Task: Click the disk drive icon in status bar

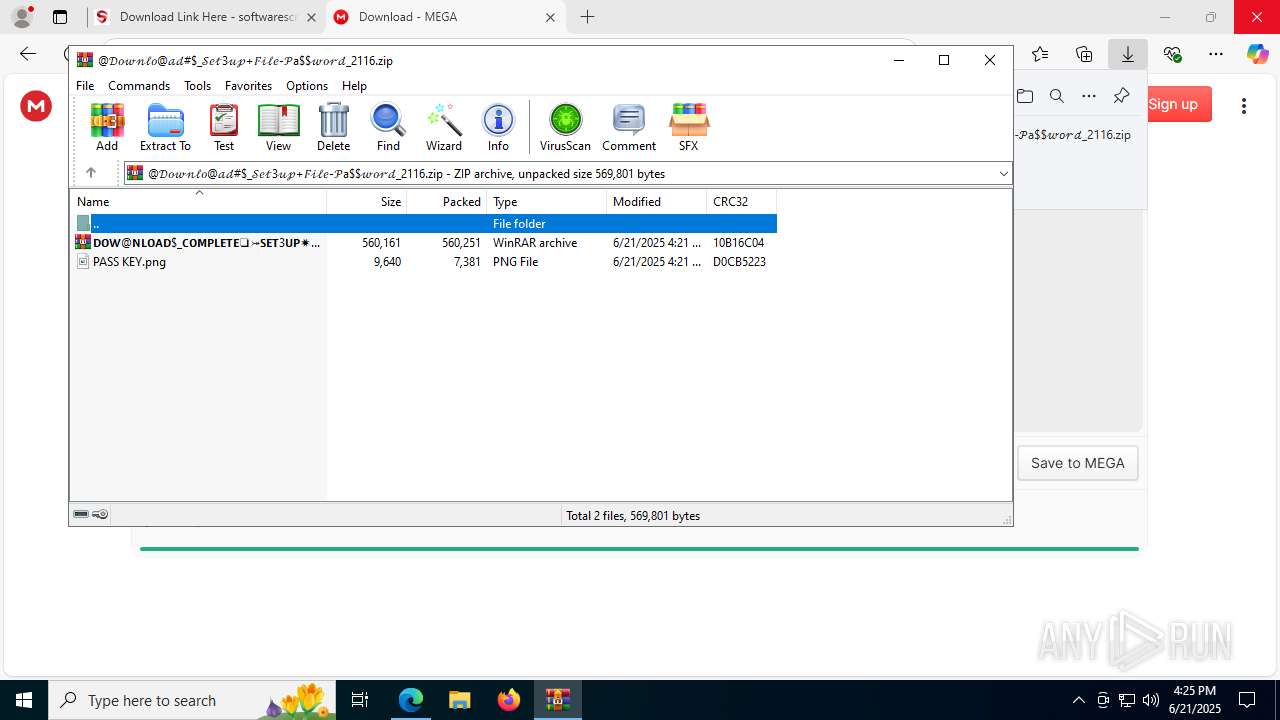Action: pos(81,514)
